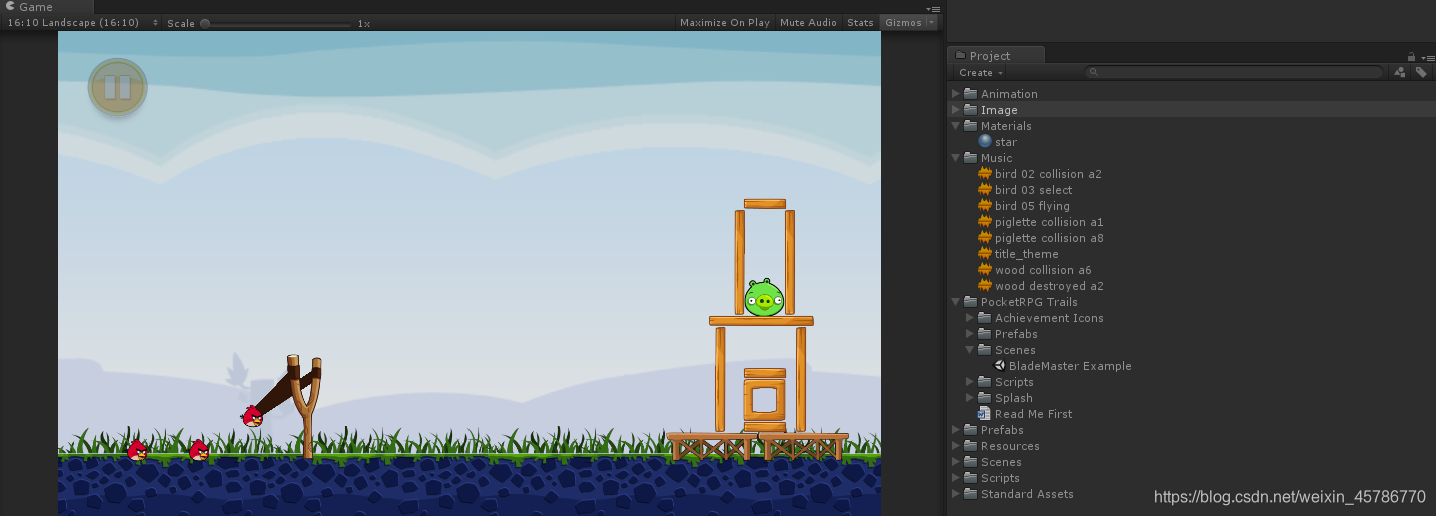Click the folder icon on the Project tab
Viewport: 1436px width, 516px height.
point(961,56)
